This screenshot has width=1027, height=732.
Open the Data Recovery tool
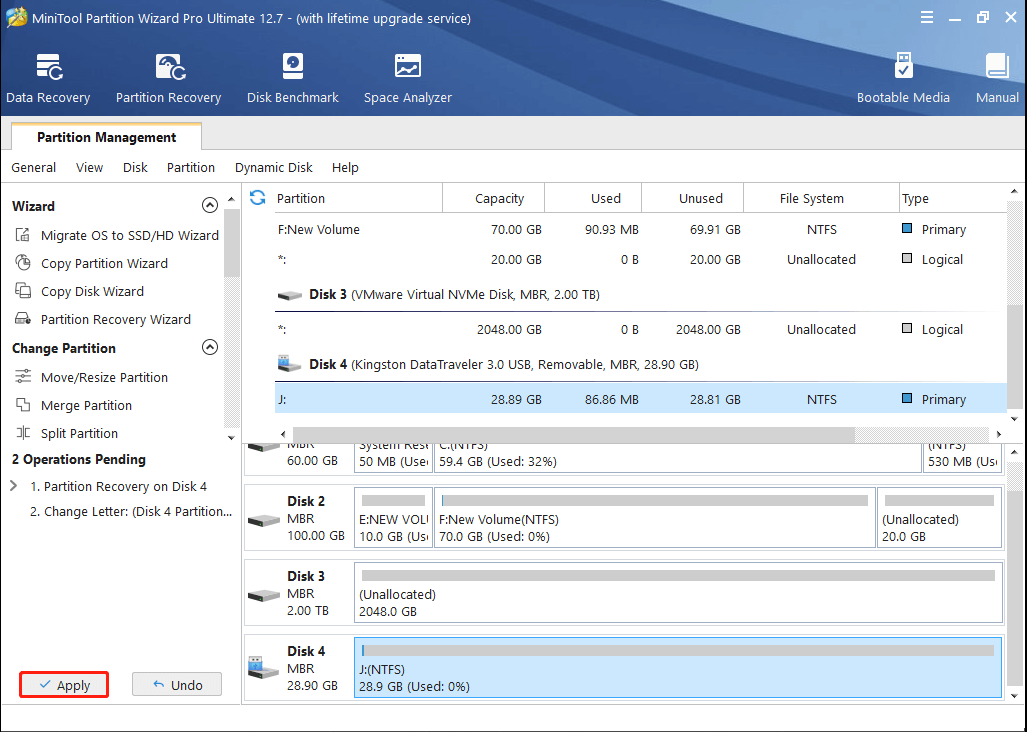48,77
